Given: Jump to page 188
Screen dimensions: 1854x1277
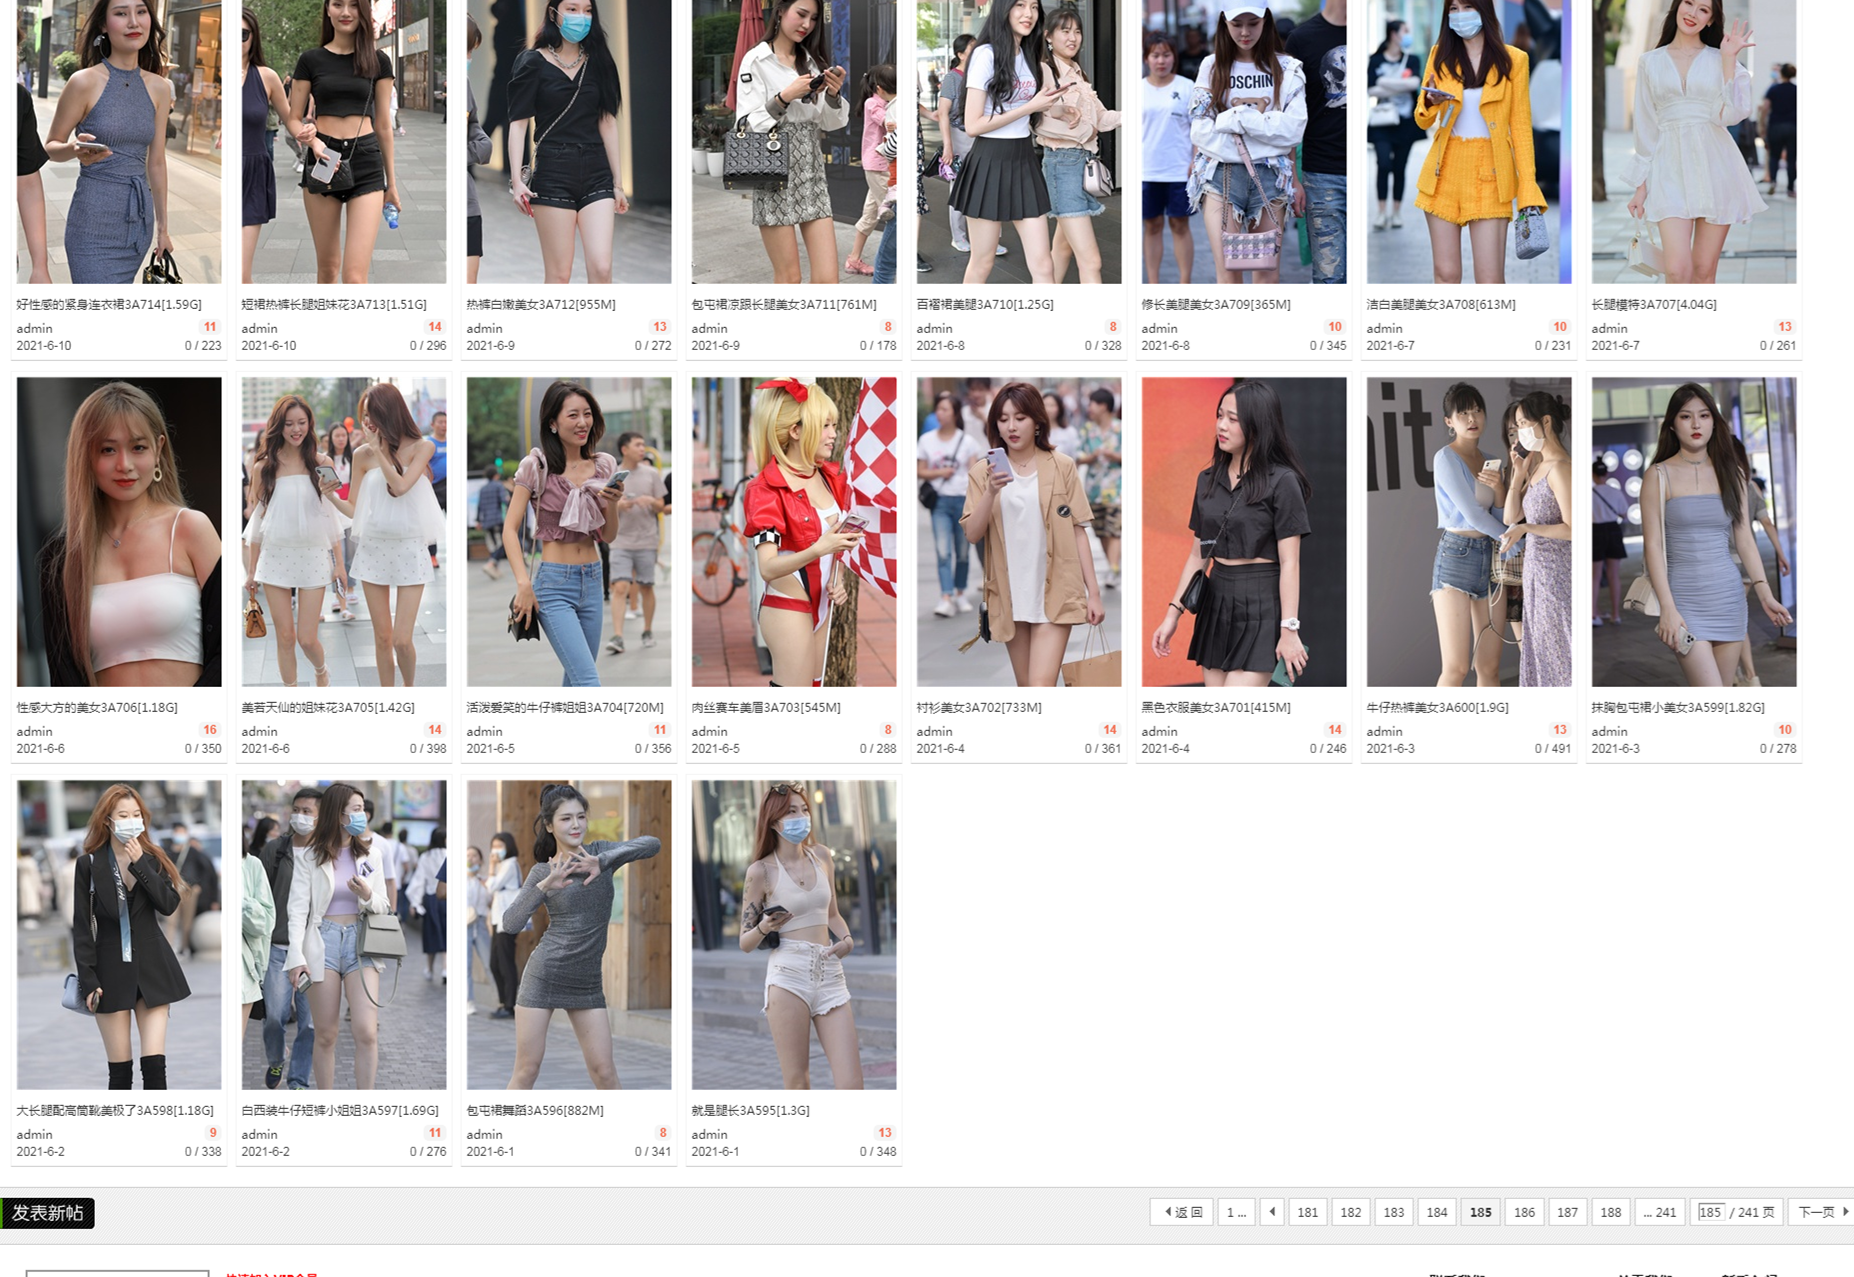Looking at the screenshot, I should tap(1610, 1212).
